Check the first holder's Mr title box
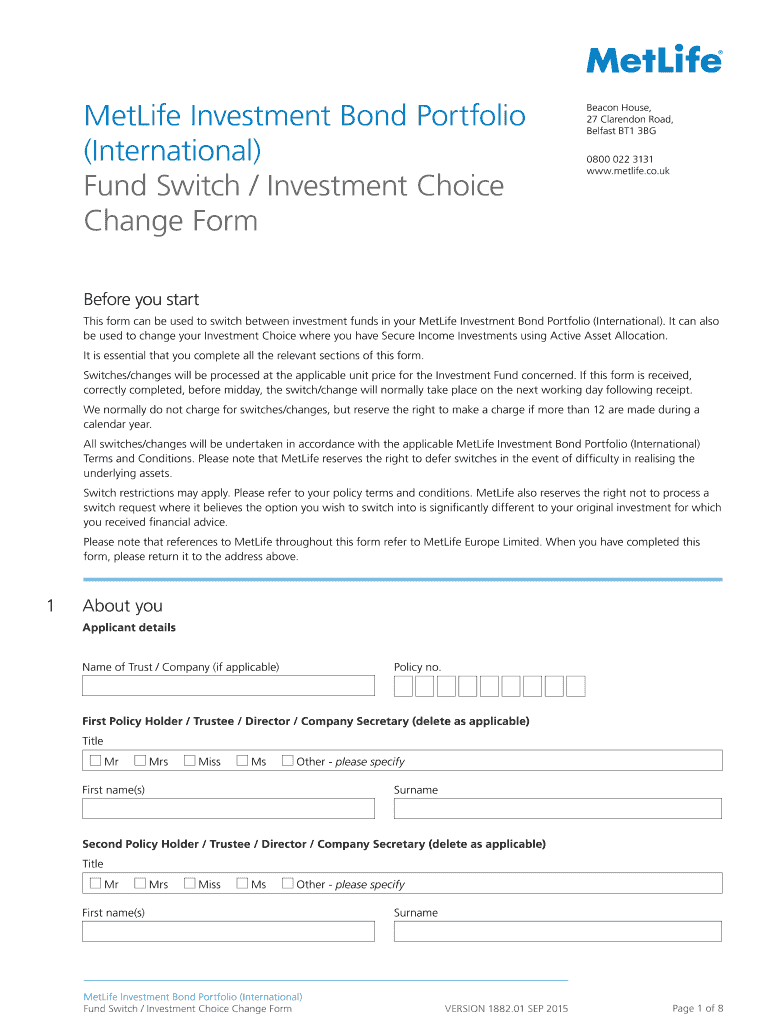This screenshot has height=1024, width=770. [x=95, y=761]
